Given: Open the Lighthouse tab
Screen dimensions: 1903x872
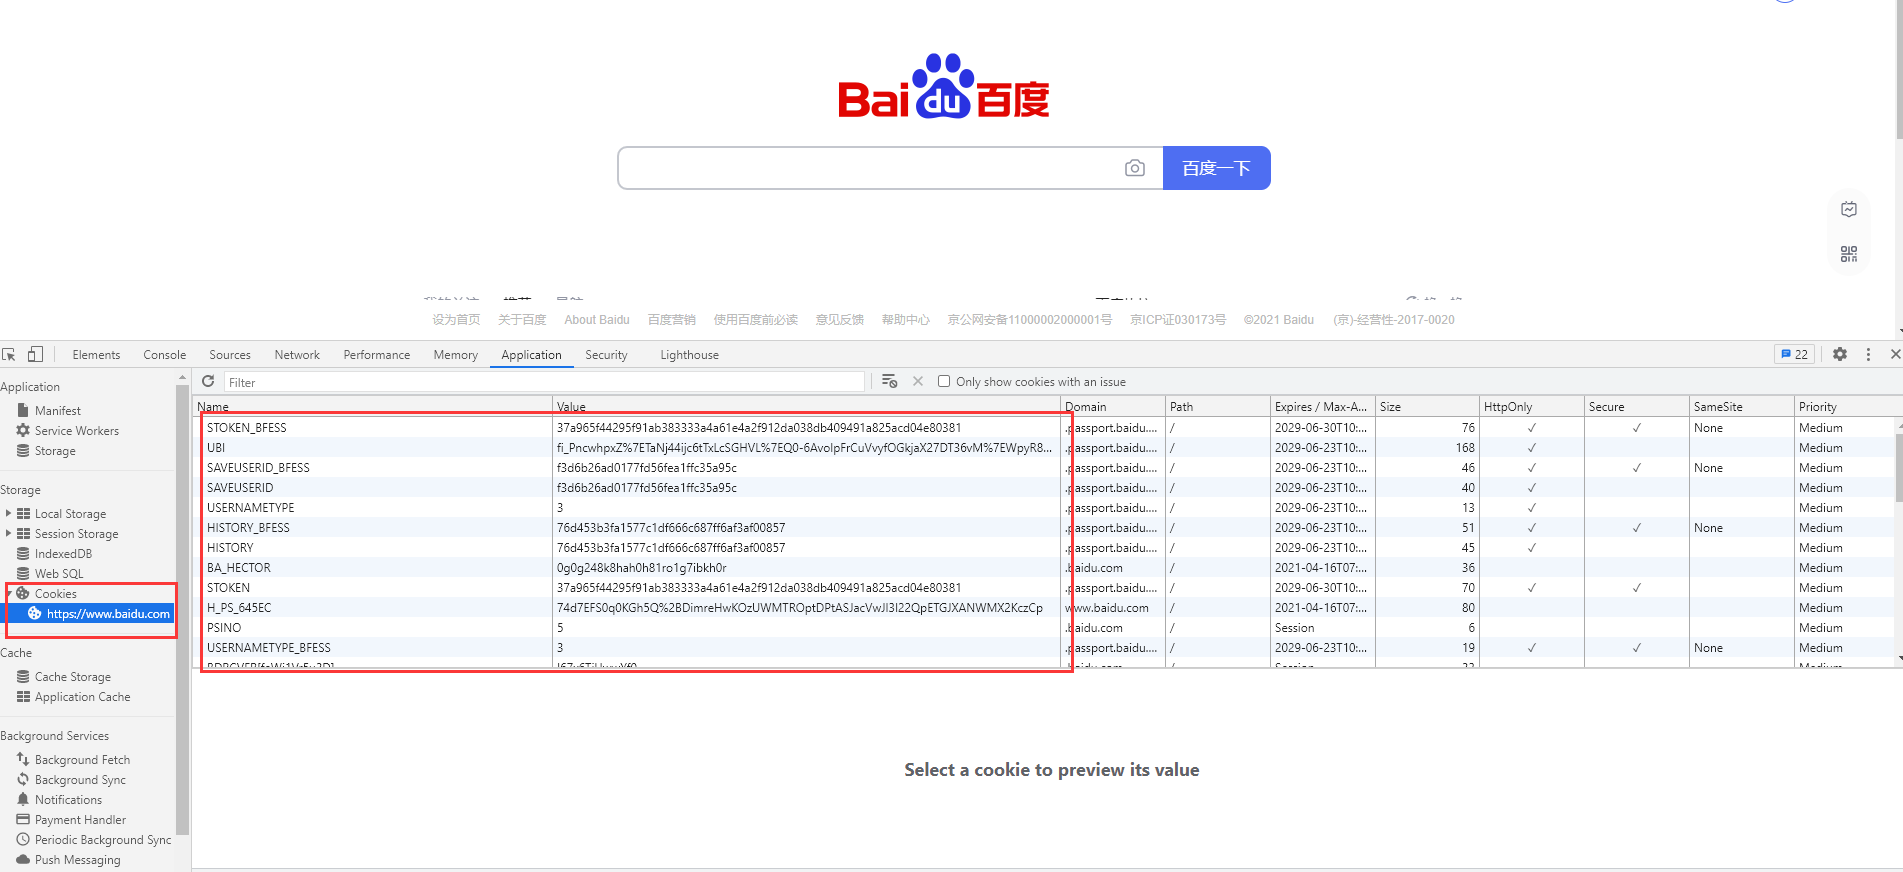Looking at the screenshot, I should [x=689, y=355].
